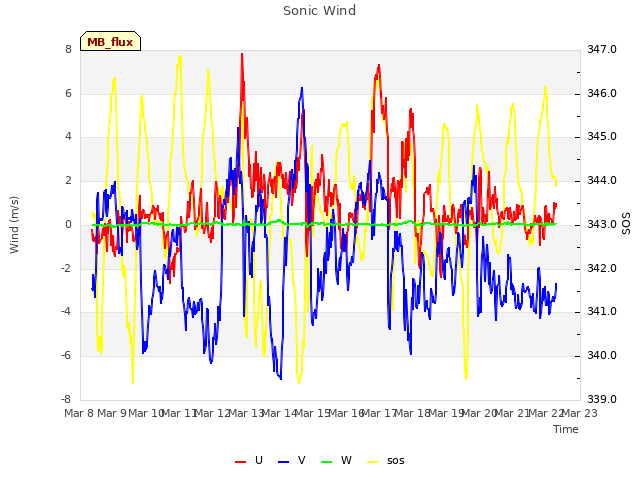
Task: Click the 4 left axis value
Action: point(68,137)
